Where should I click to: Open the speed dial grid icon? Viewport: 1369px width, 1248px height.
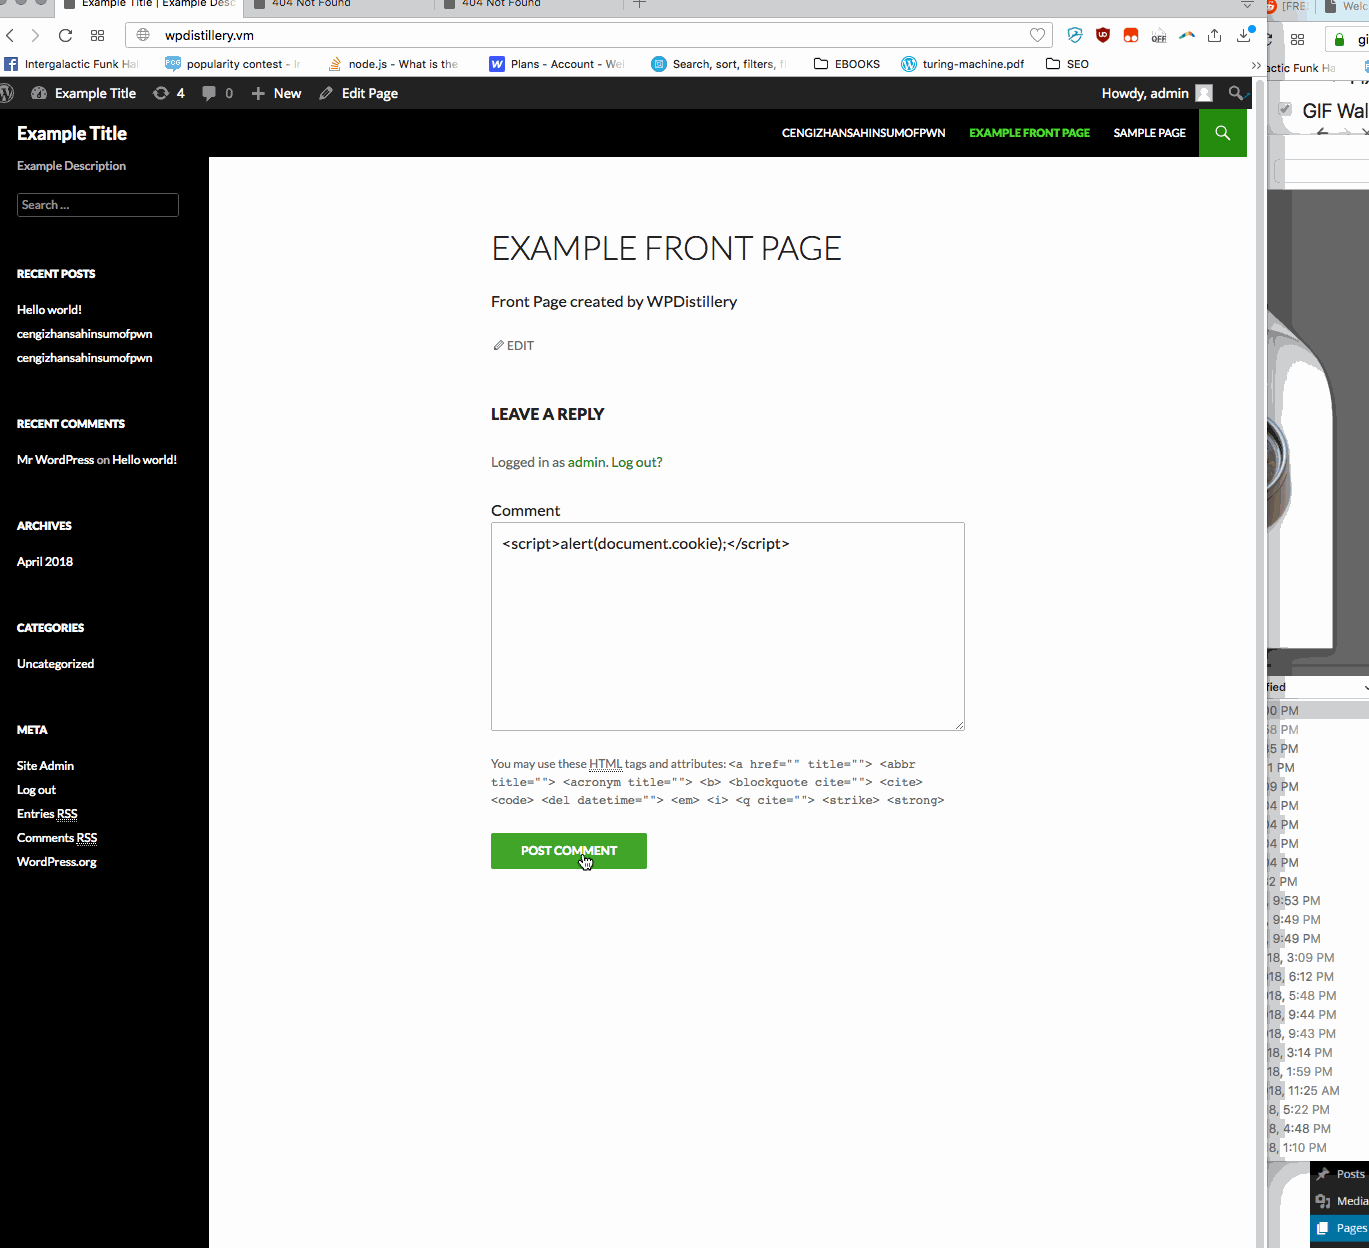pos(97,35)
